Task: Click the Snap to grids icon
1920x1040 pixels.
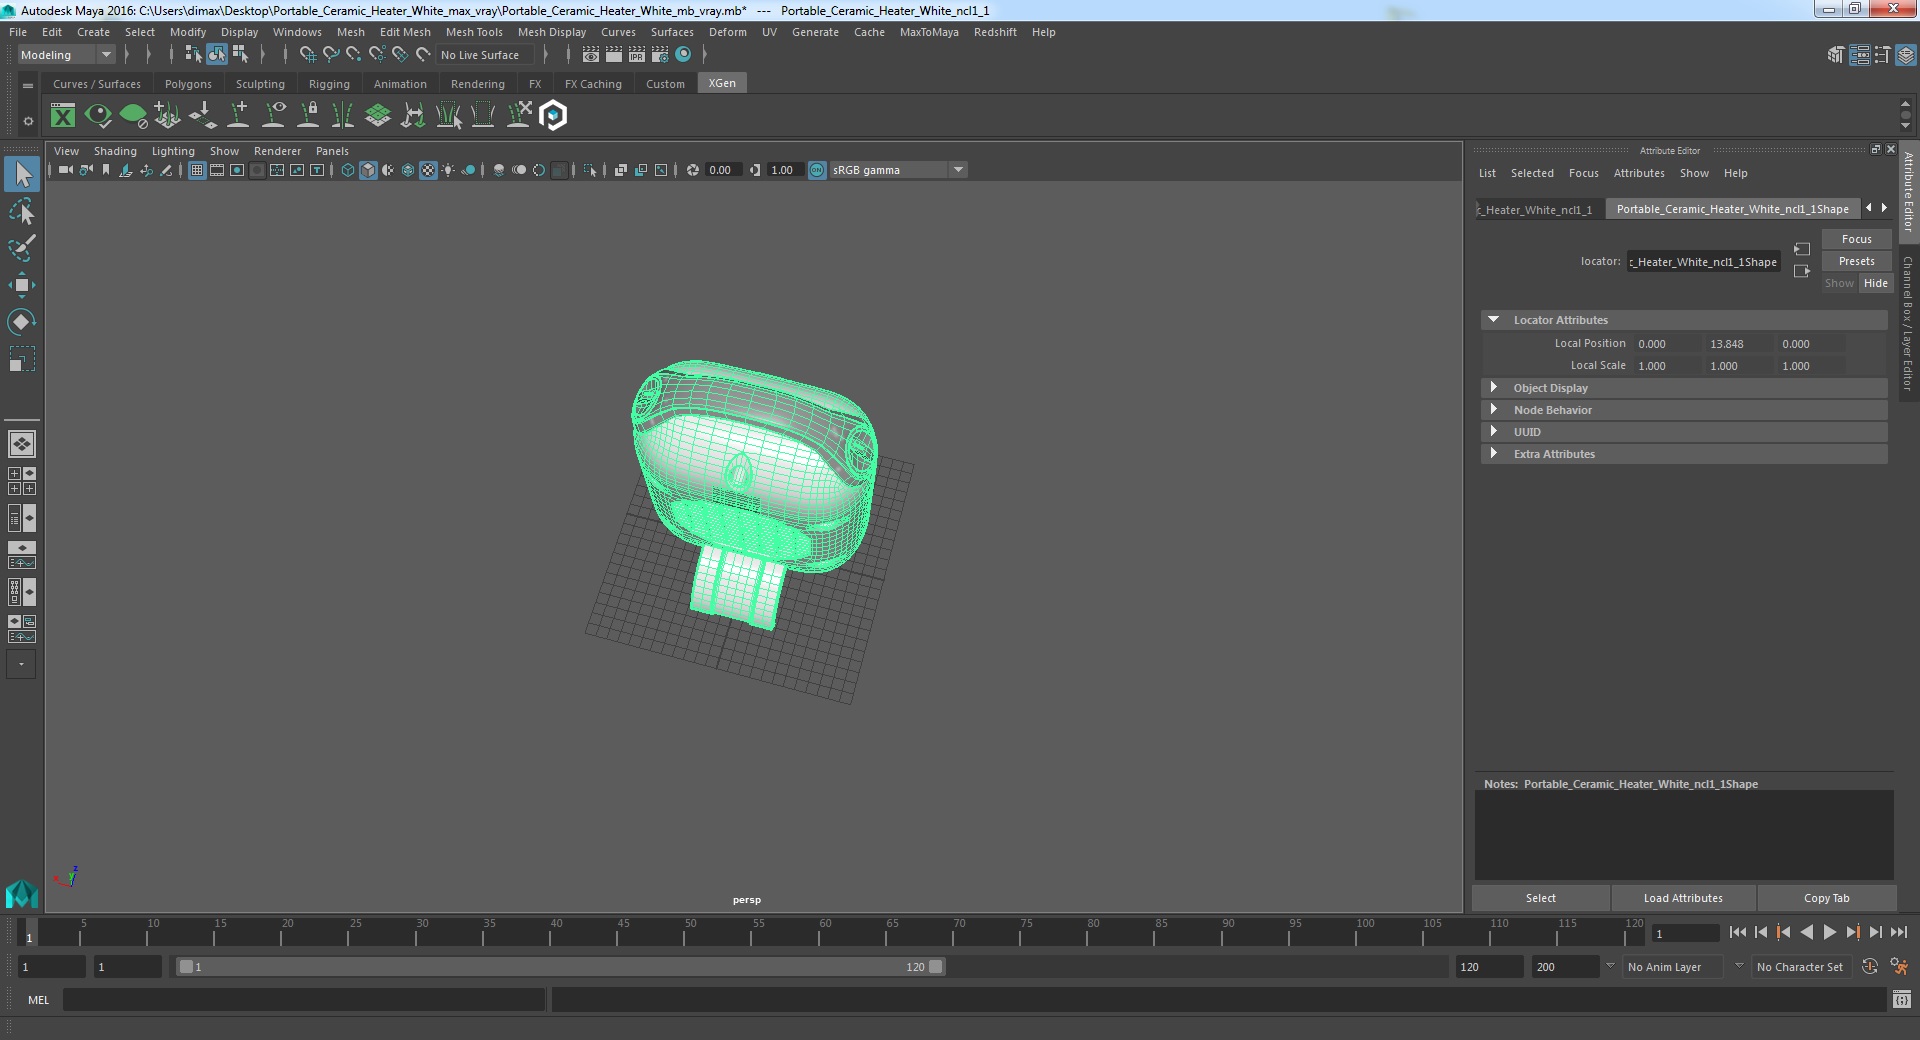Action: coord(308,55)
